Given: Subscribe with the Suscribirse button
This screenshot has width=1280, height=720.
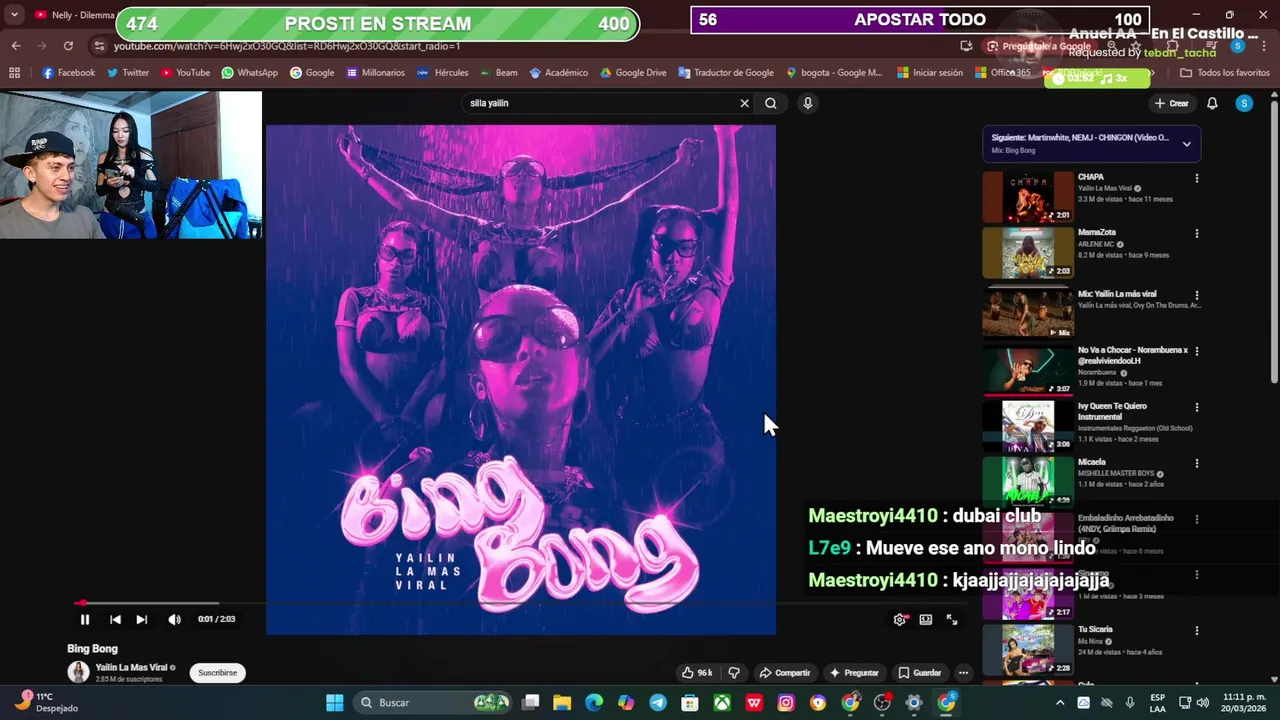Looking at the screenshot, I should (x=218, y=673).
